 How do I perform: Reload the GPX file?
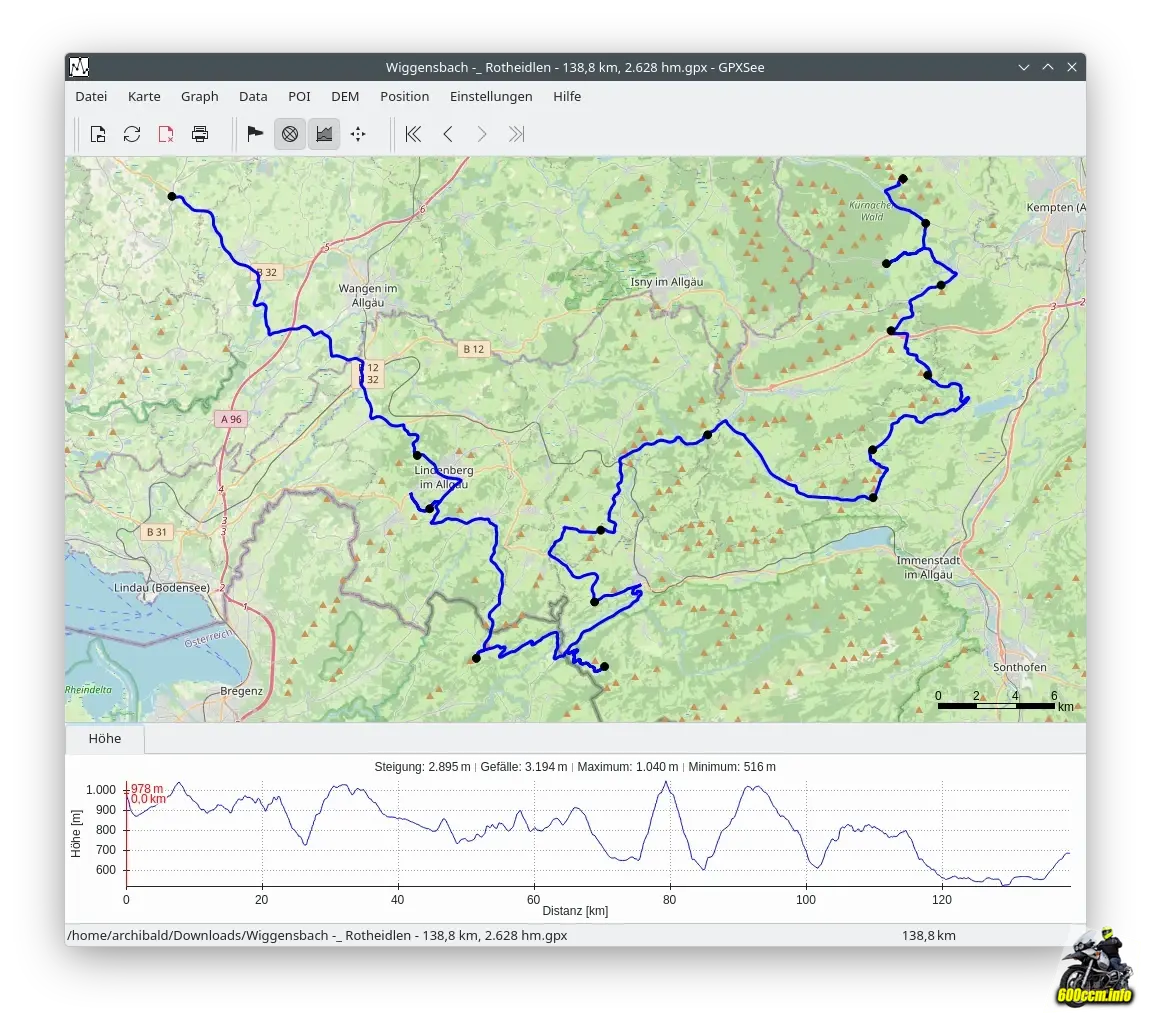point(132,134)
